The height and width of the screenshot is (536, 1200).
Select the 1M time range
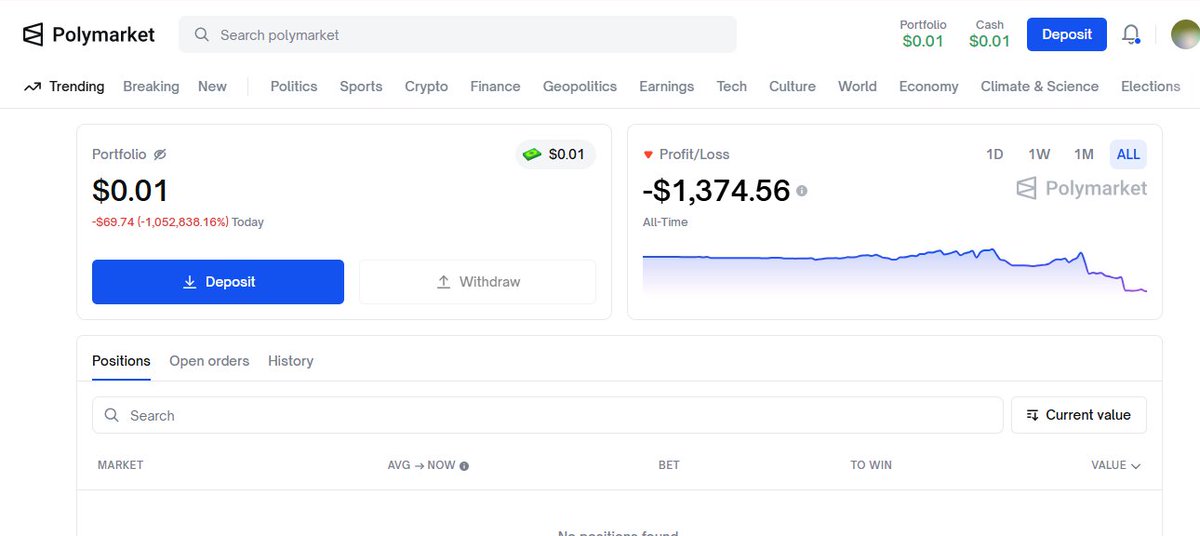(x=1084, y=154)
